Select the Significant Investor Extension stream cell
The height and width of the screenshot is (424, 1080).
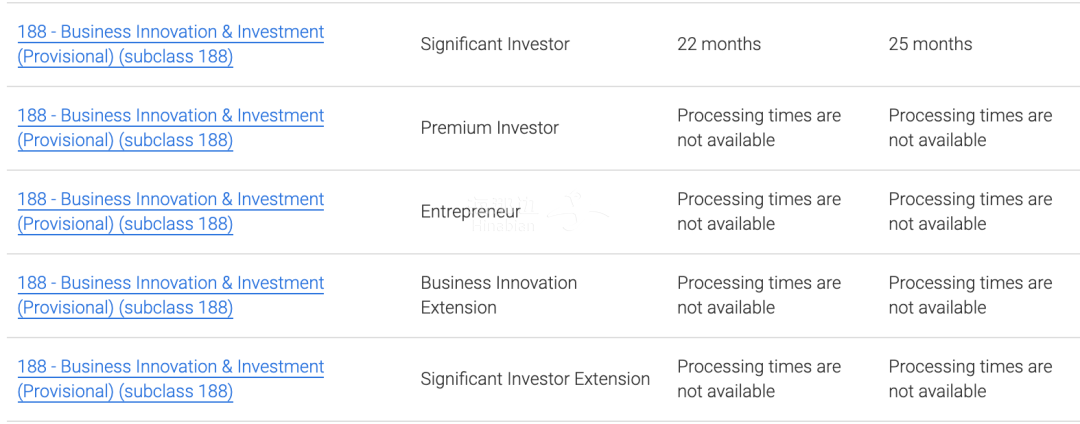pos(535,379)
